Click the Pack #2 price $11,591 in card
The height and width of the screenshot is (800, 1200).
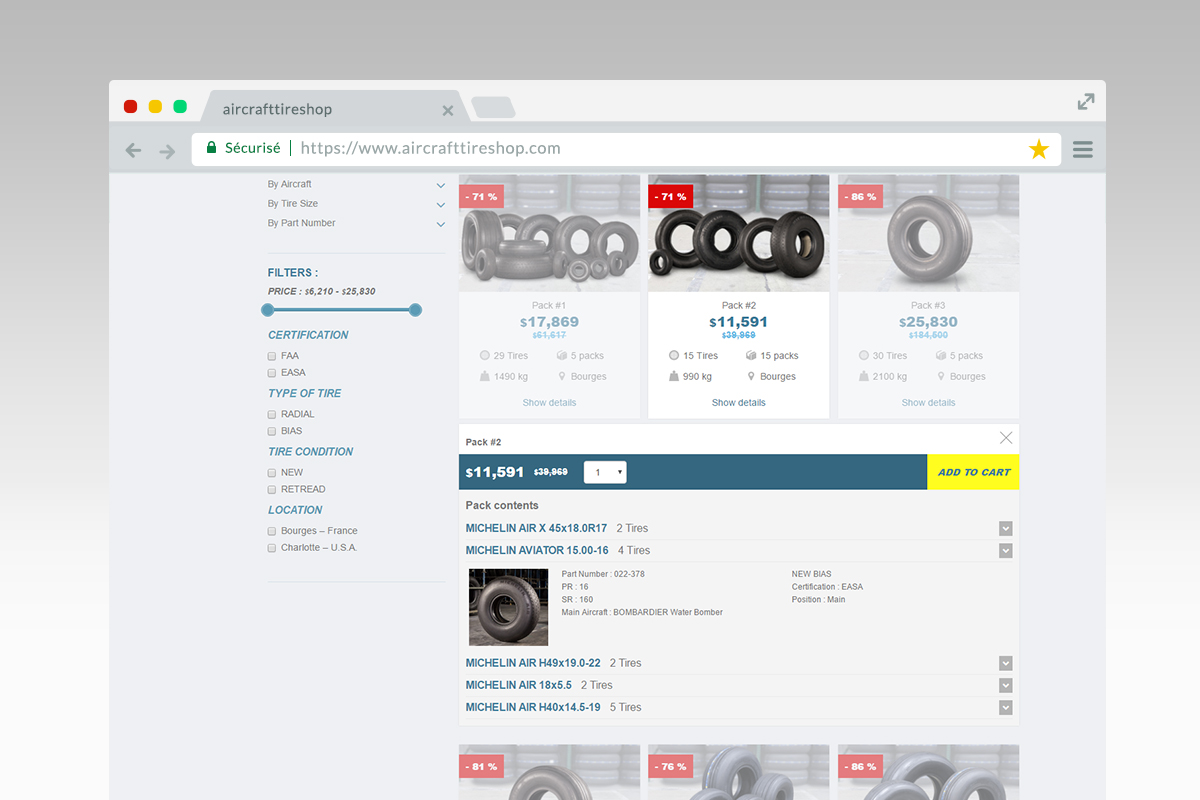pyautogui.click(x=738, y=322)
